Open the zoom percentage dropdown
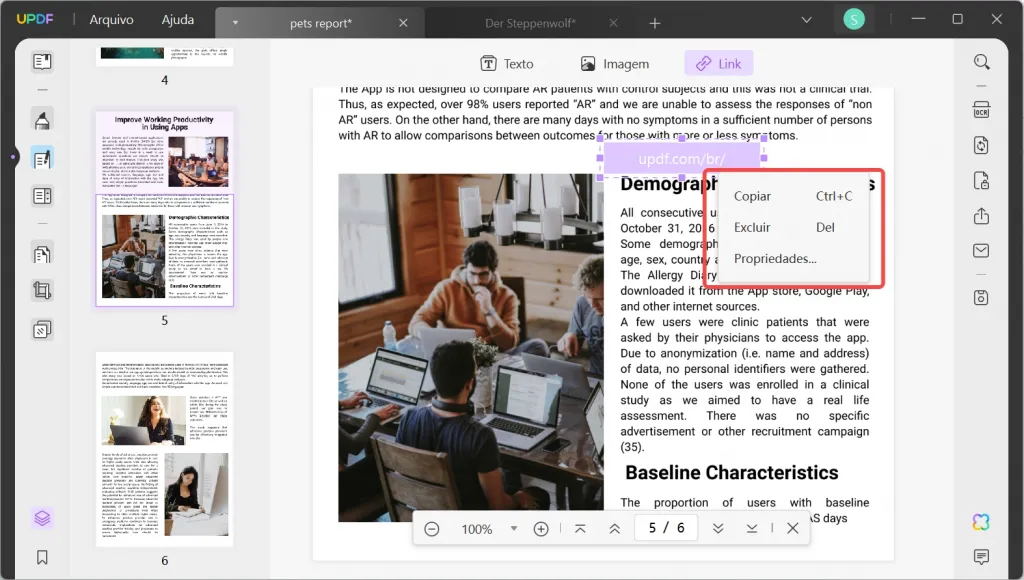This screenshot has height=580, width=1024. [x=514, y=528]
